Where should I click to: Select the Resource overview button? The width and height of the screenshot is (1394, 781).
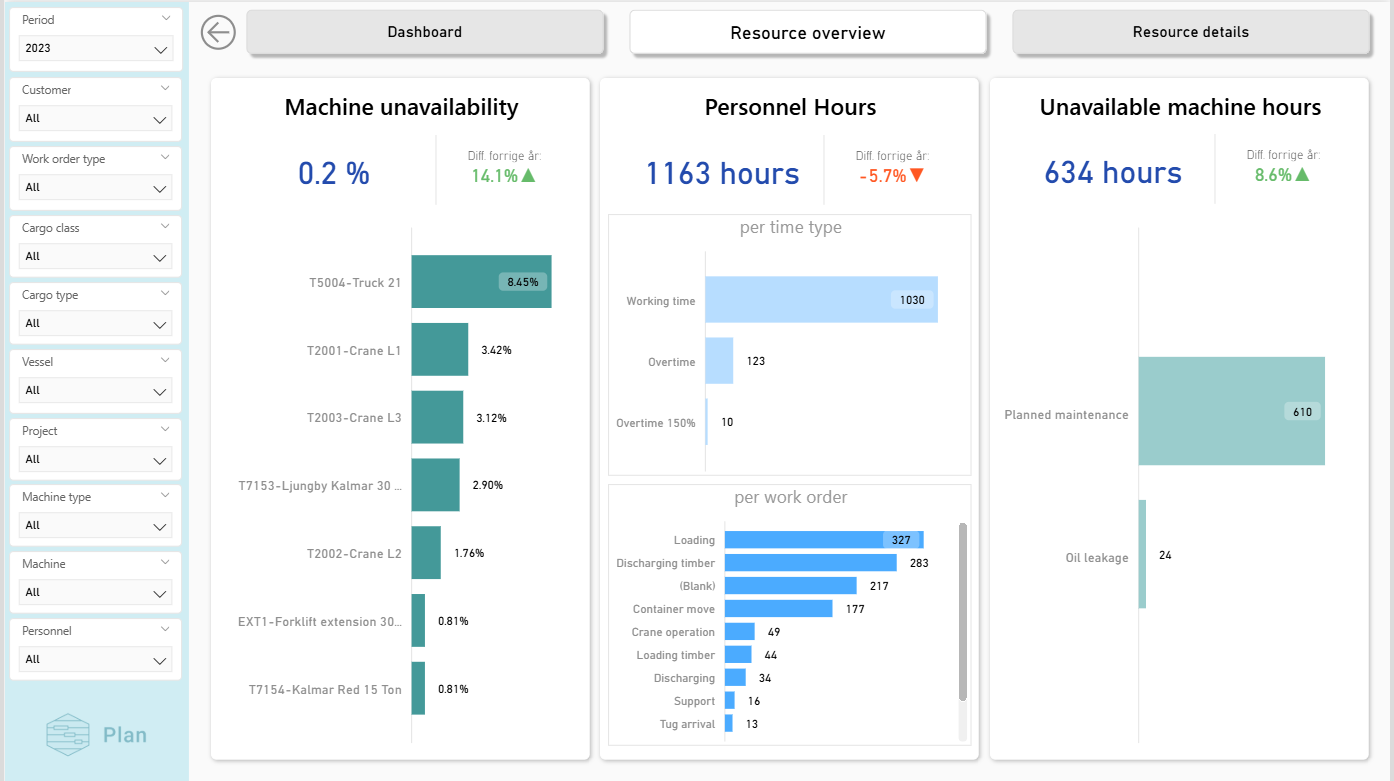[x=807, y=33]
